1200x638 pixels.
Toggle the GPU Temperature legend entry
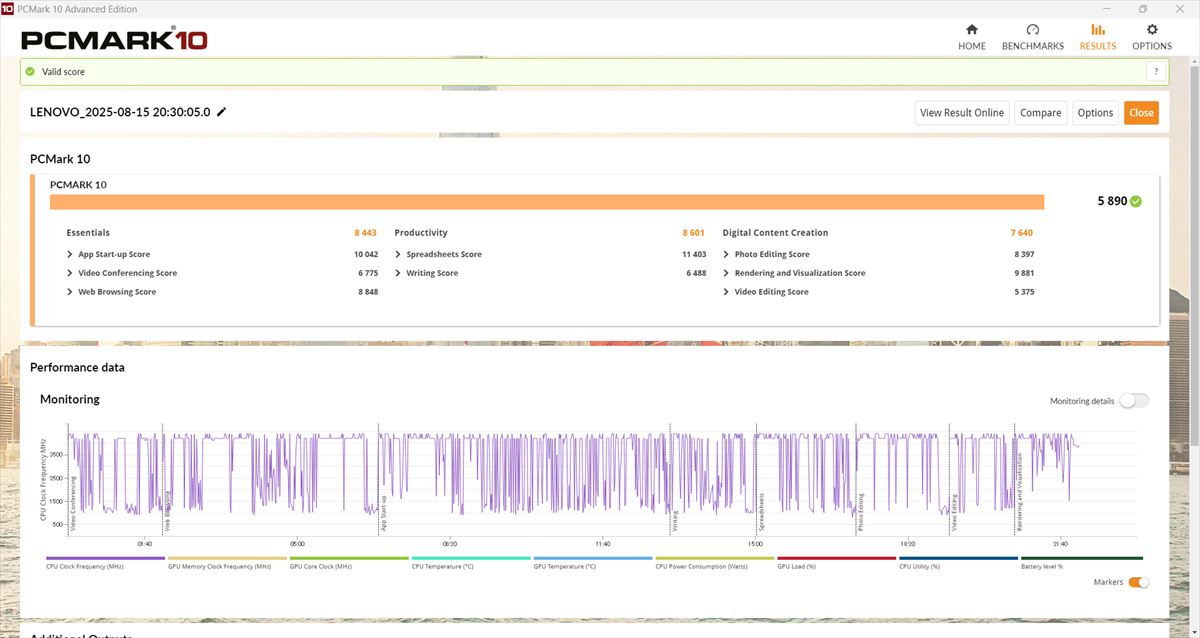click(x=593, y=563)
